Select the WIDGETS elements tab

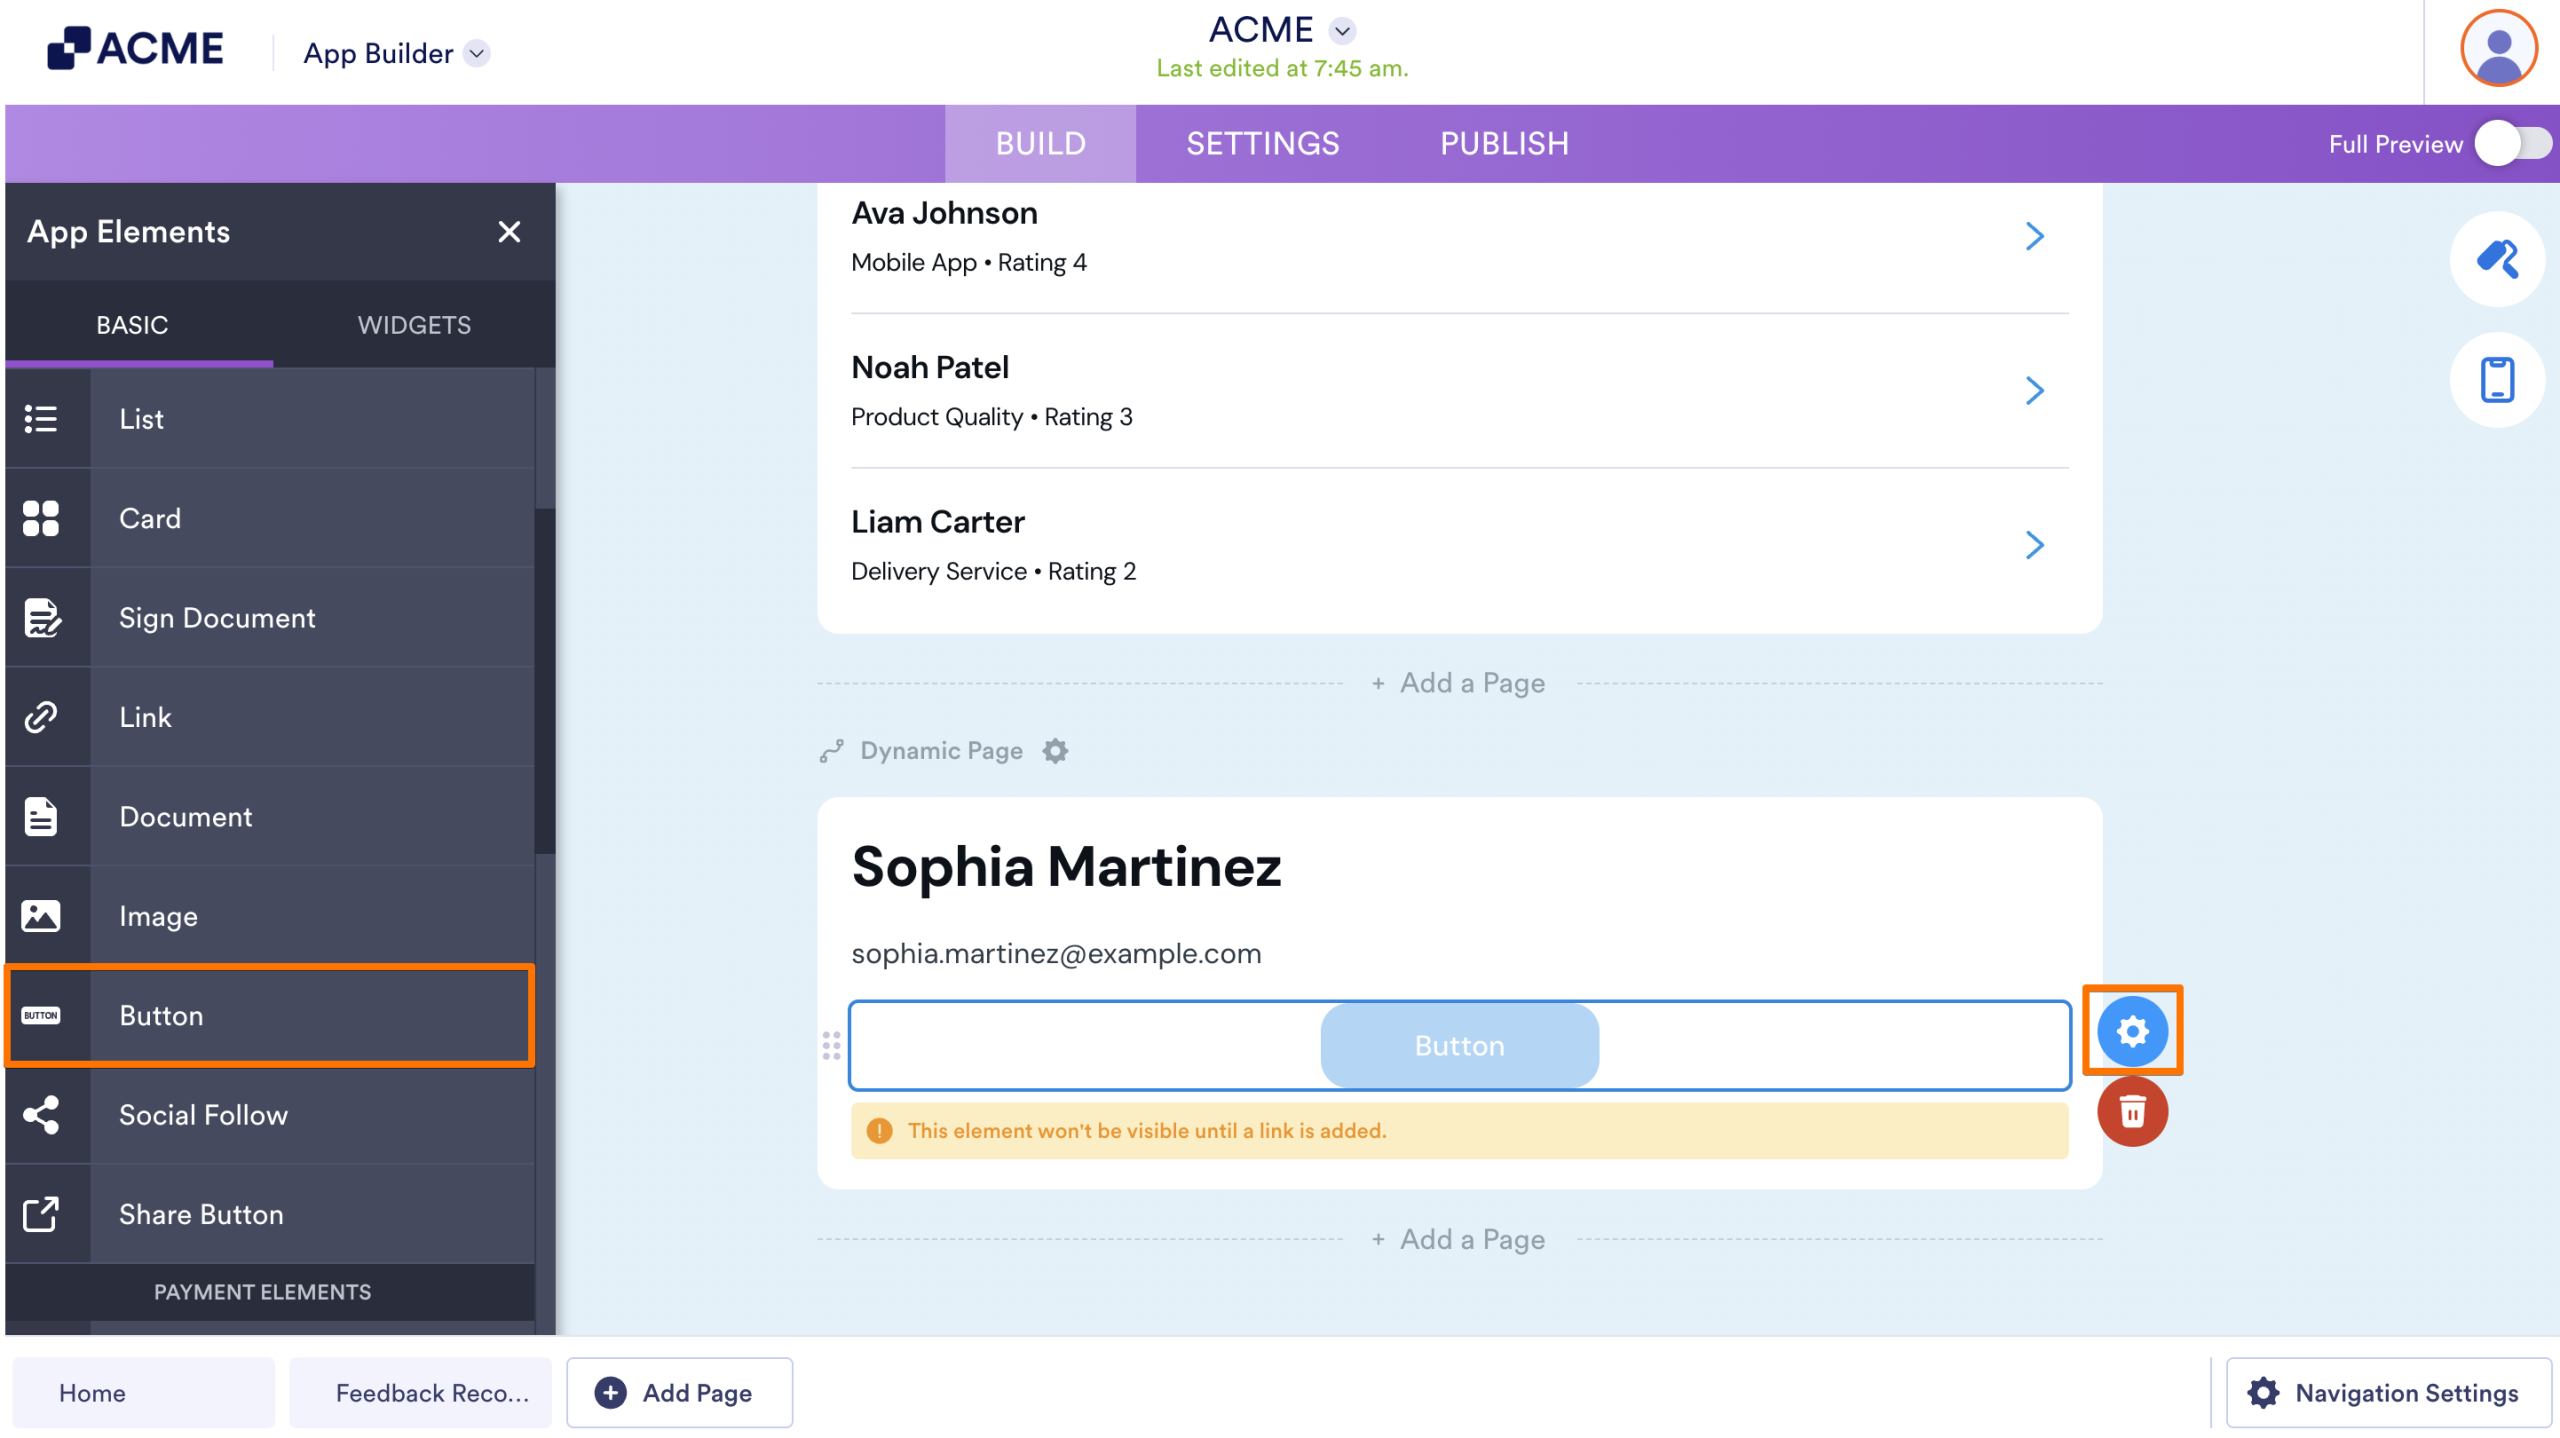(x=414, y=325)
